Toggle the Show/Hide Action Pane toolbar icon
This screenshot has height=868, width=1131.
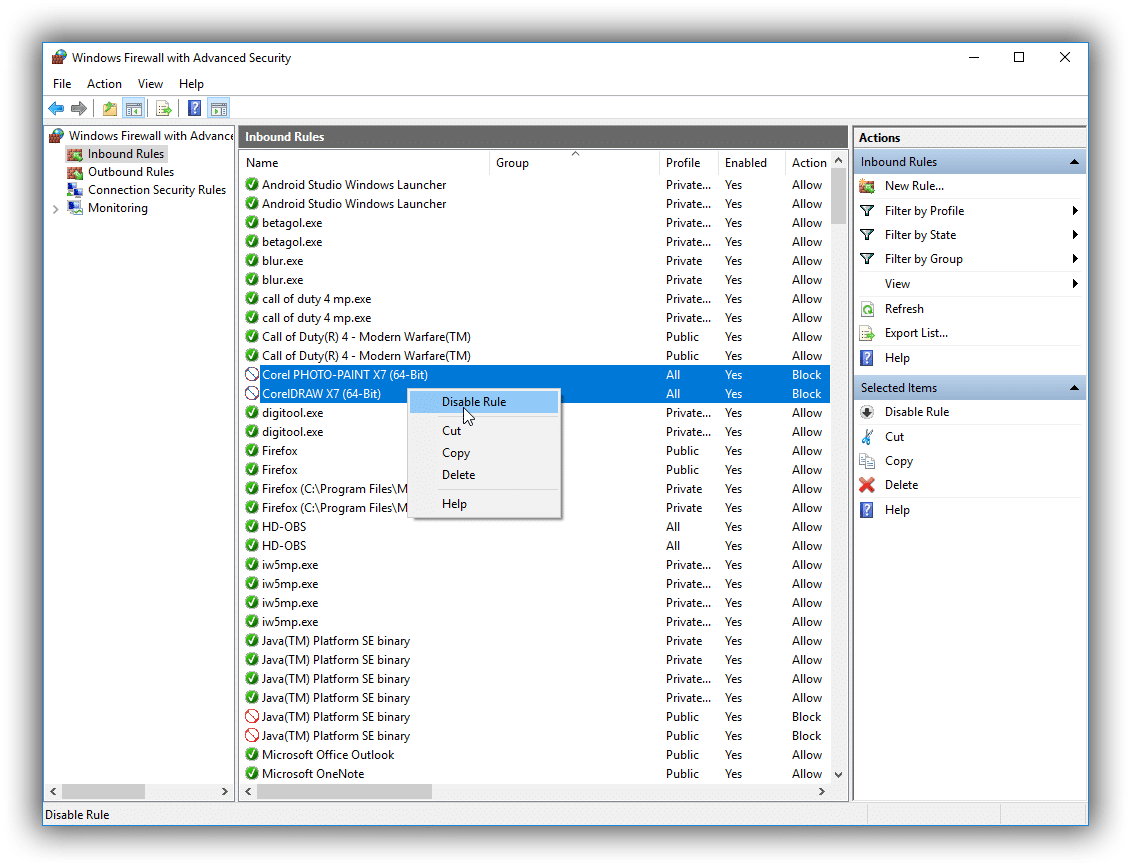[x=219, y=109]
